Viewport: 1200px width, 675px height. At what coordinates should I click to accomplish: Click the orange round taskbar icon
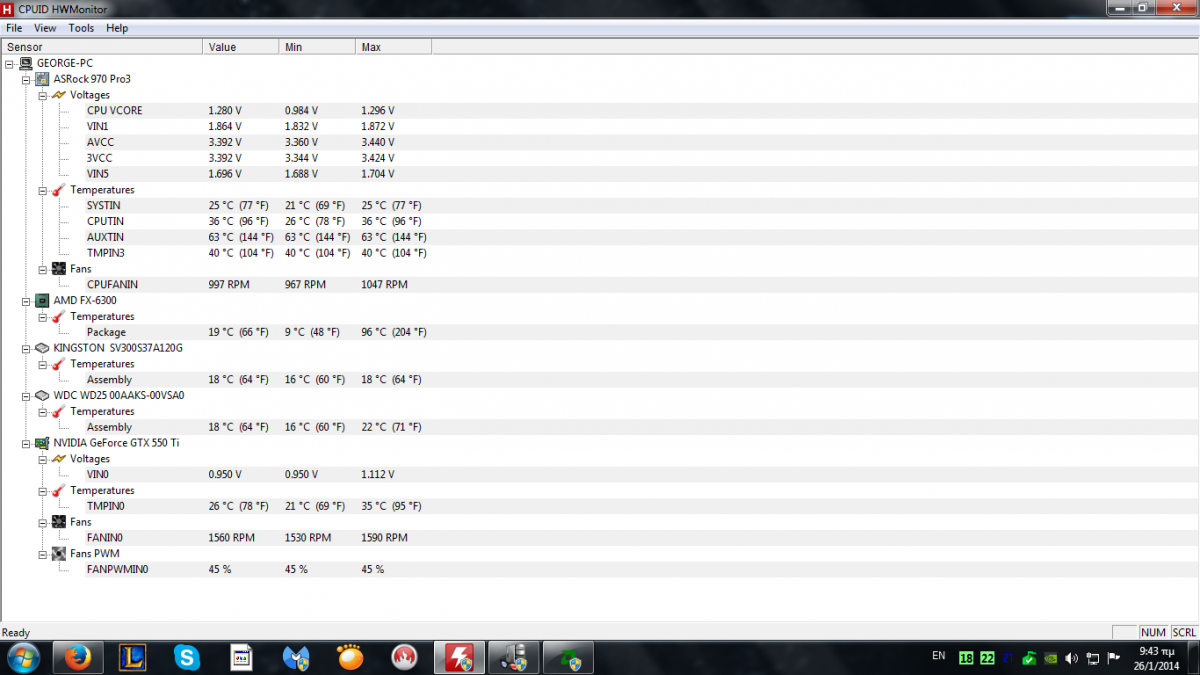(x=350, y=657)
